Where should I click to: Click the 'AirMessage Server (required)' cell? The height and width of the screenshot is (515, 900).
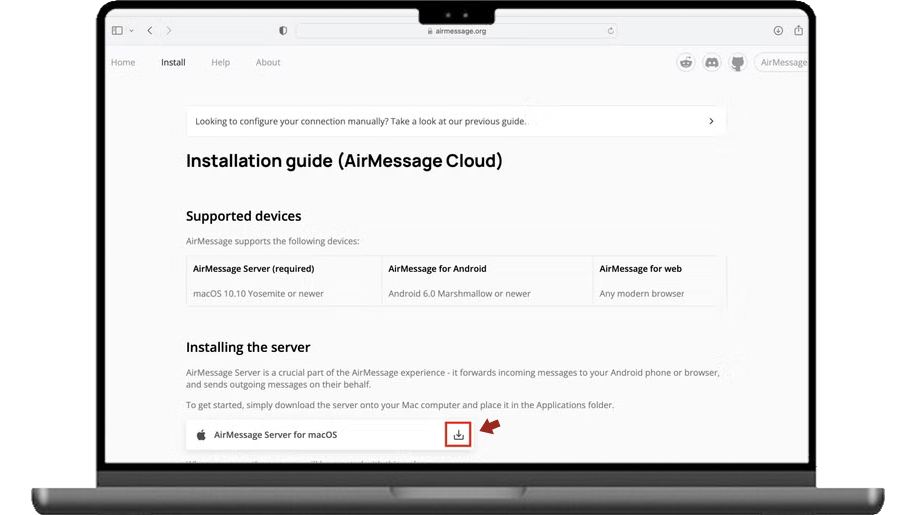click(253, 269)
